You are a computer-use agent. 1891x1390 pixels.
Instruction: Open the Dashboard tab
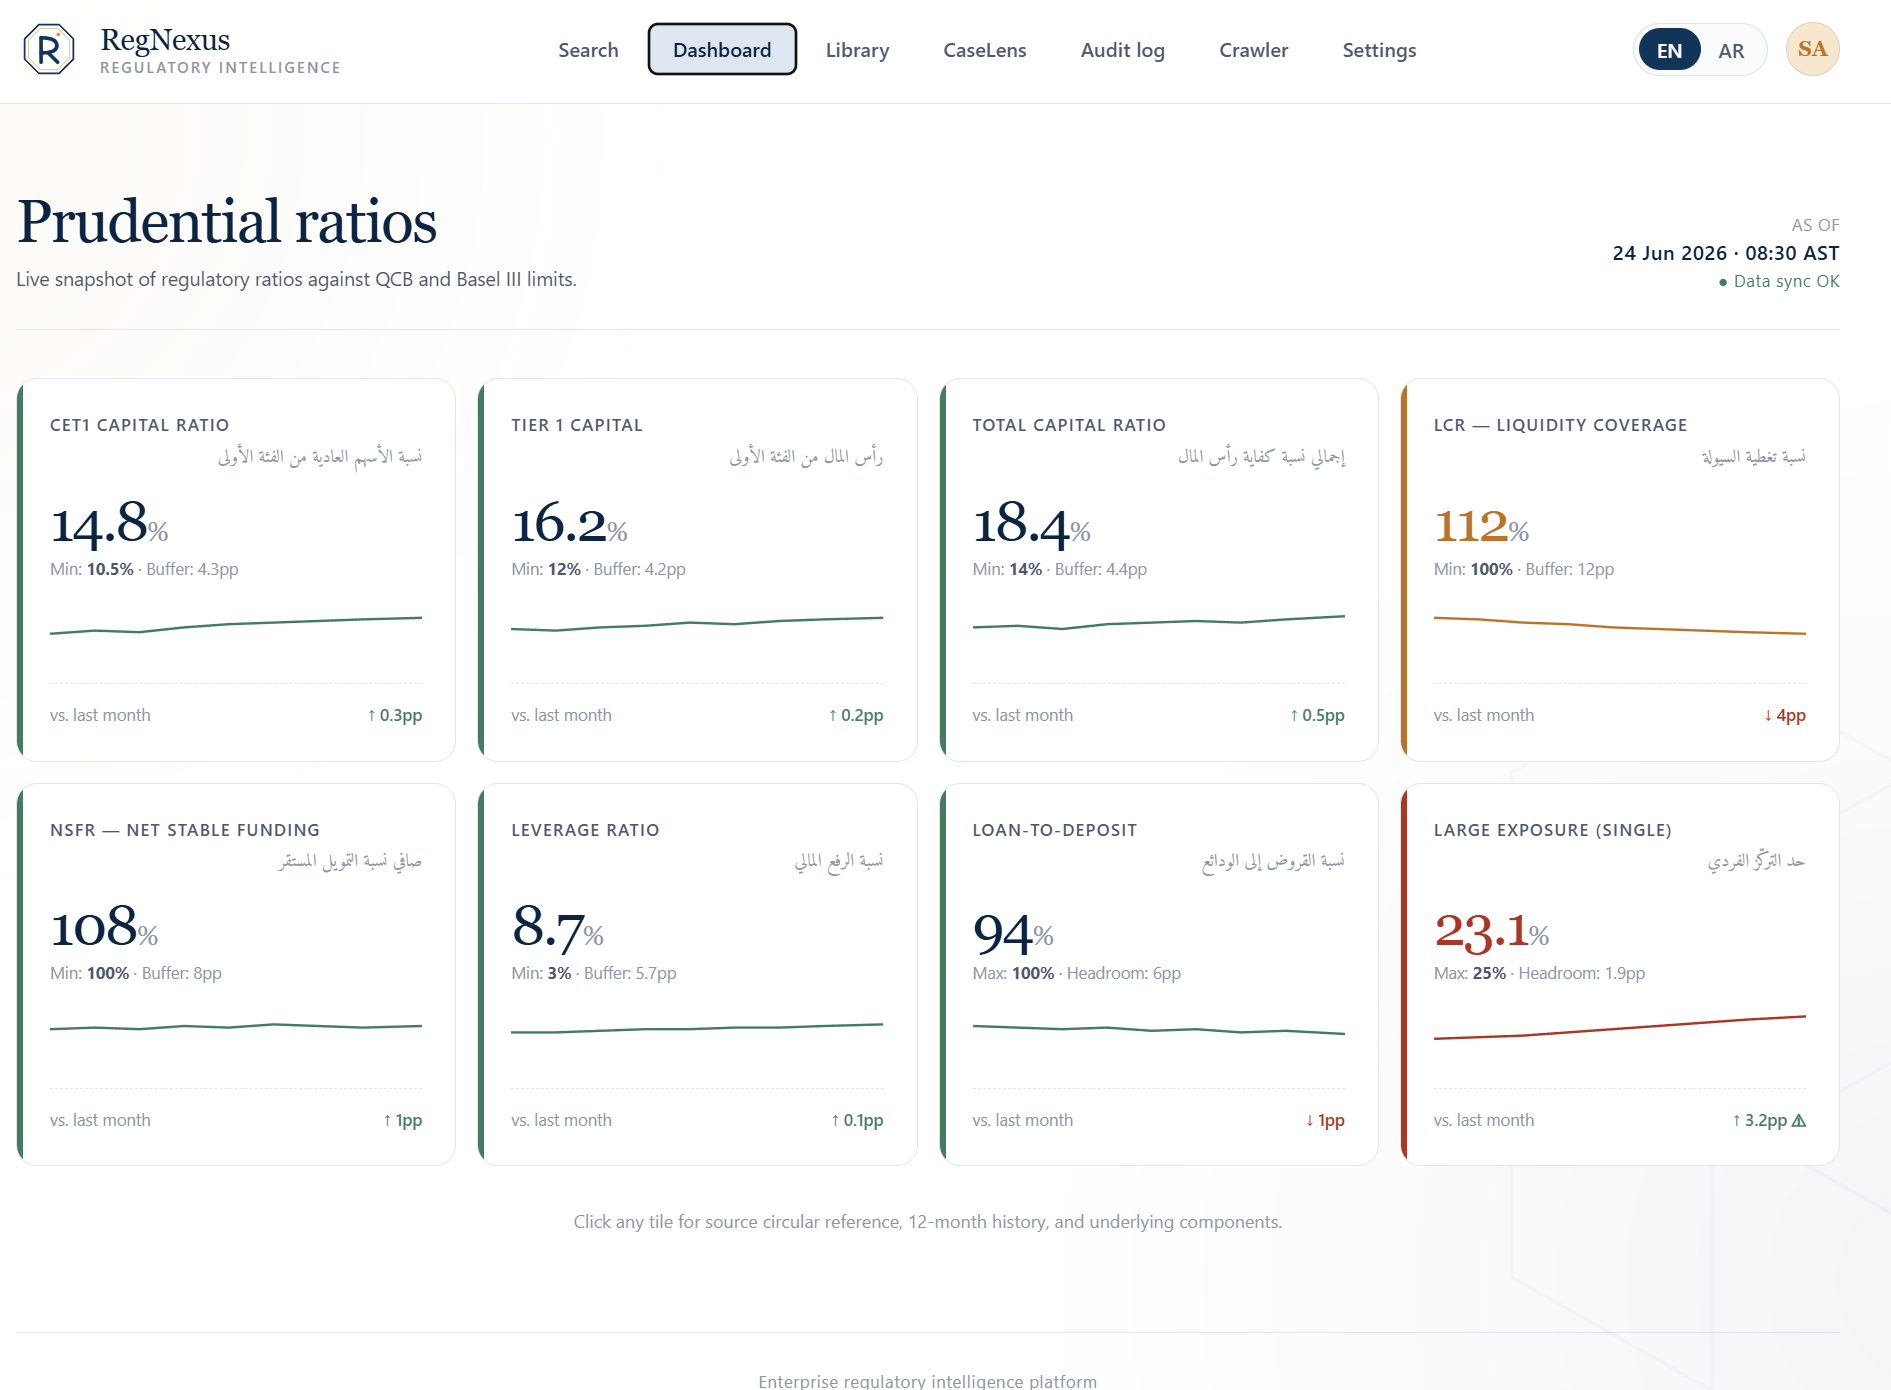pyautogui.click(x=722, y=50)
